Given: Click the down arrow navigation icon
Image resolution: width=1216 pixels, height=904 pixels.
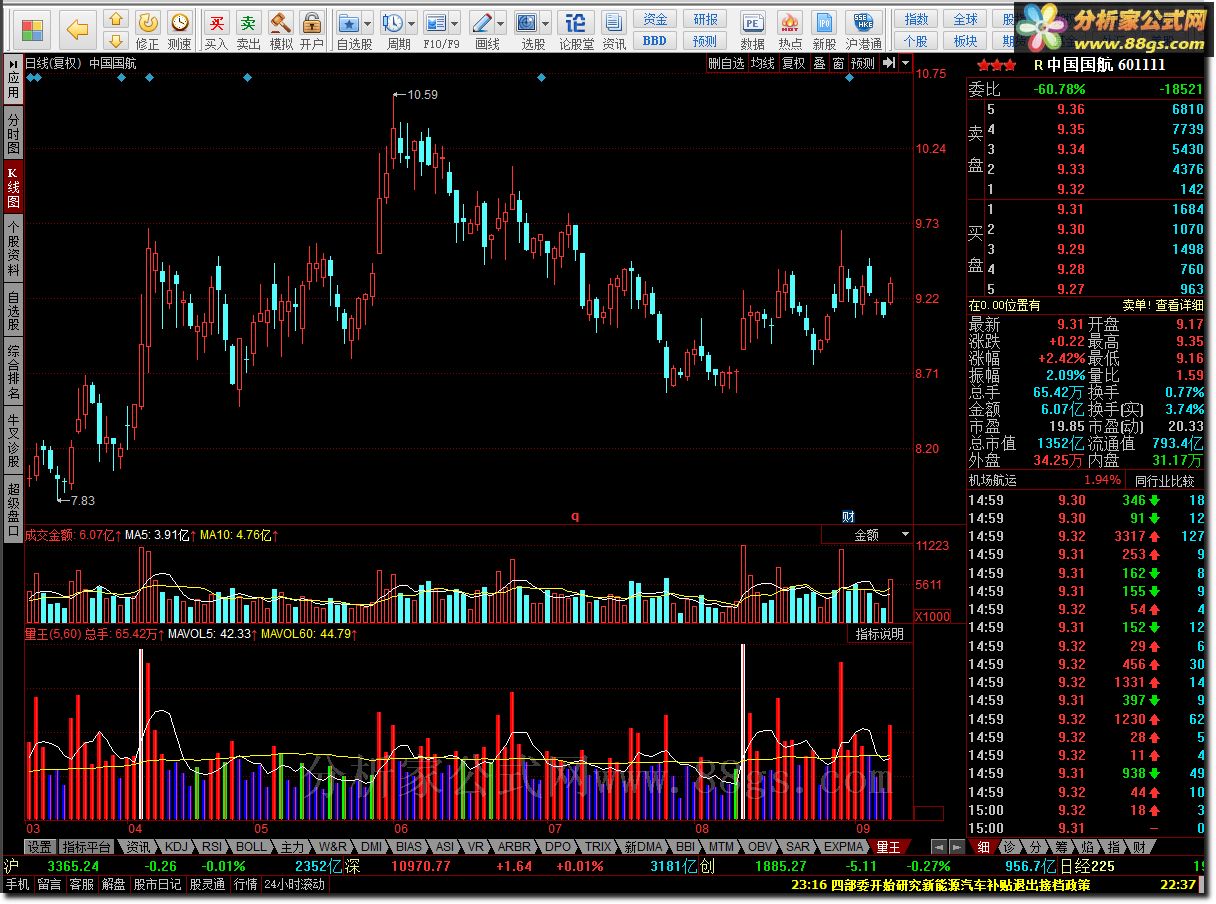Looking at the screenshot, I should pyautogui.click(x=116, y=40).
